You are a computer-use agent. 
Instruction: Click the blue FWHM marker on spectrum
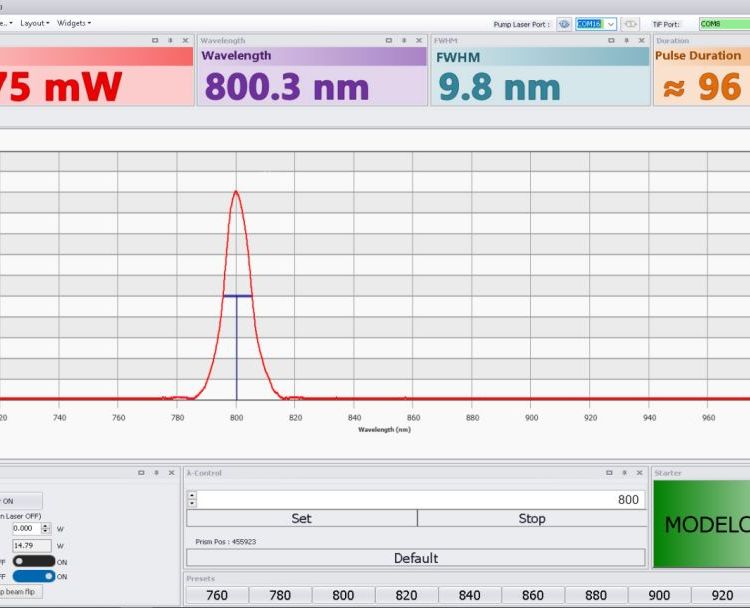click(238, 296)
